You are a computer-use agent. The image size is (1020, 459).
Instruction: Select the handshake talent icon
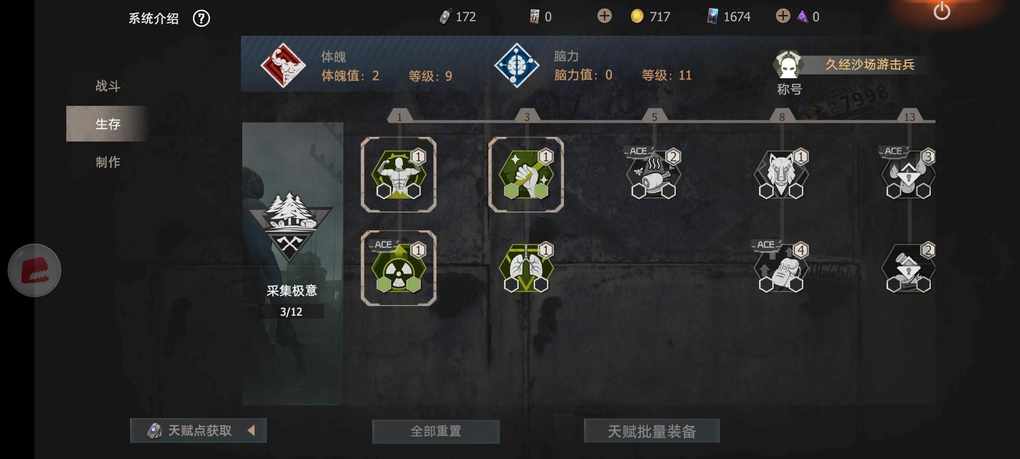pyautogui.click(x=526, y=174)
